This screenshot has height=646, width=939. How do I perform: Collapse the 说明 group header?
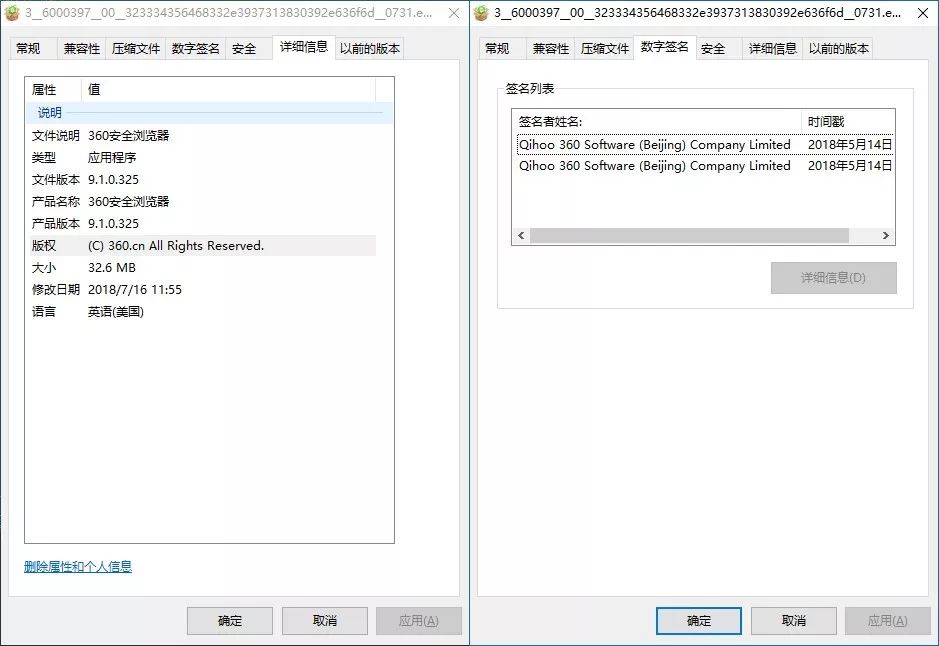[x=209, y=113]
